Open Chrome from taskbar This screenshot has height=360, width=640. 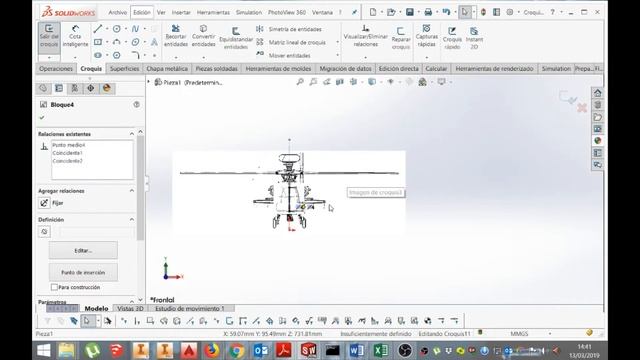click(236, 350)
